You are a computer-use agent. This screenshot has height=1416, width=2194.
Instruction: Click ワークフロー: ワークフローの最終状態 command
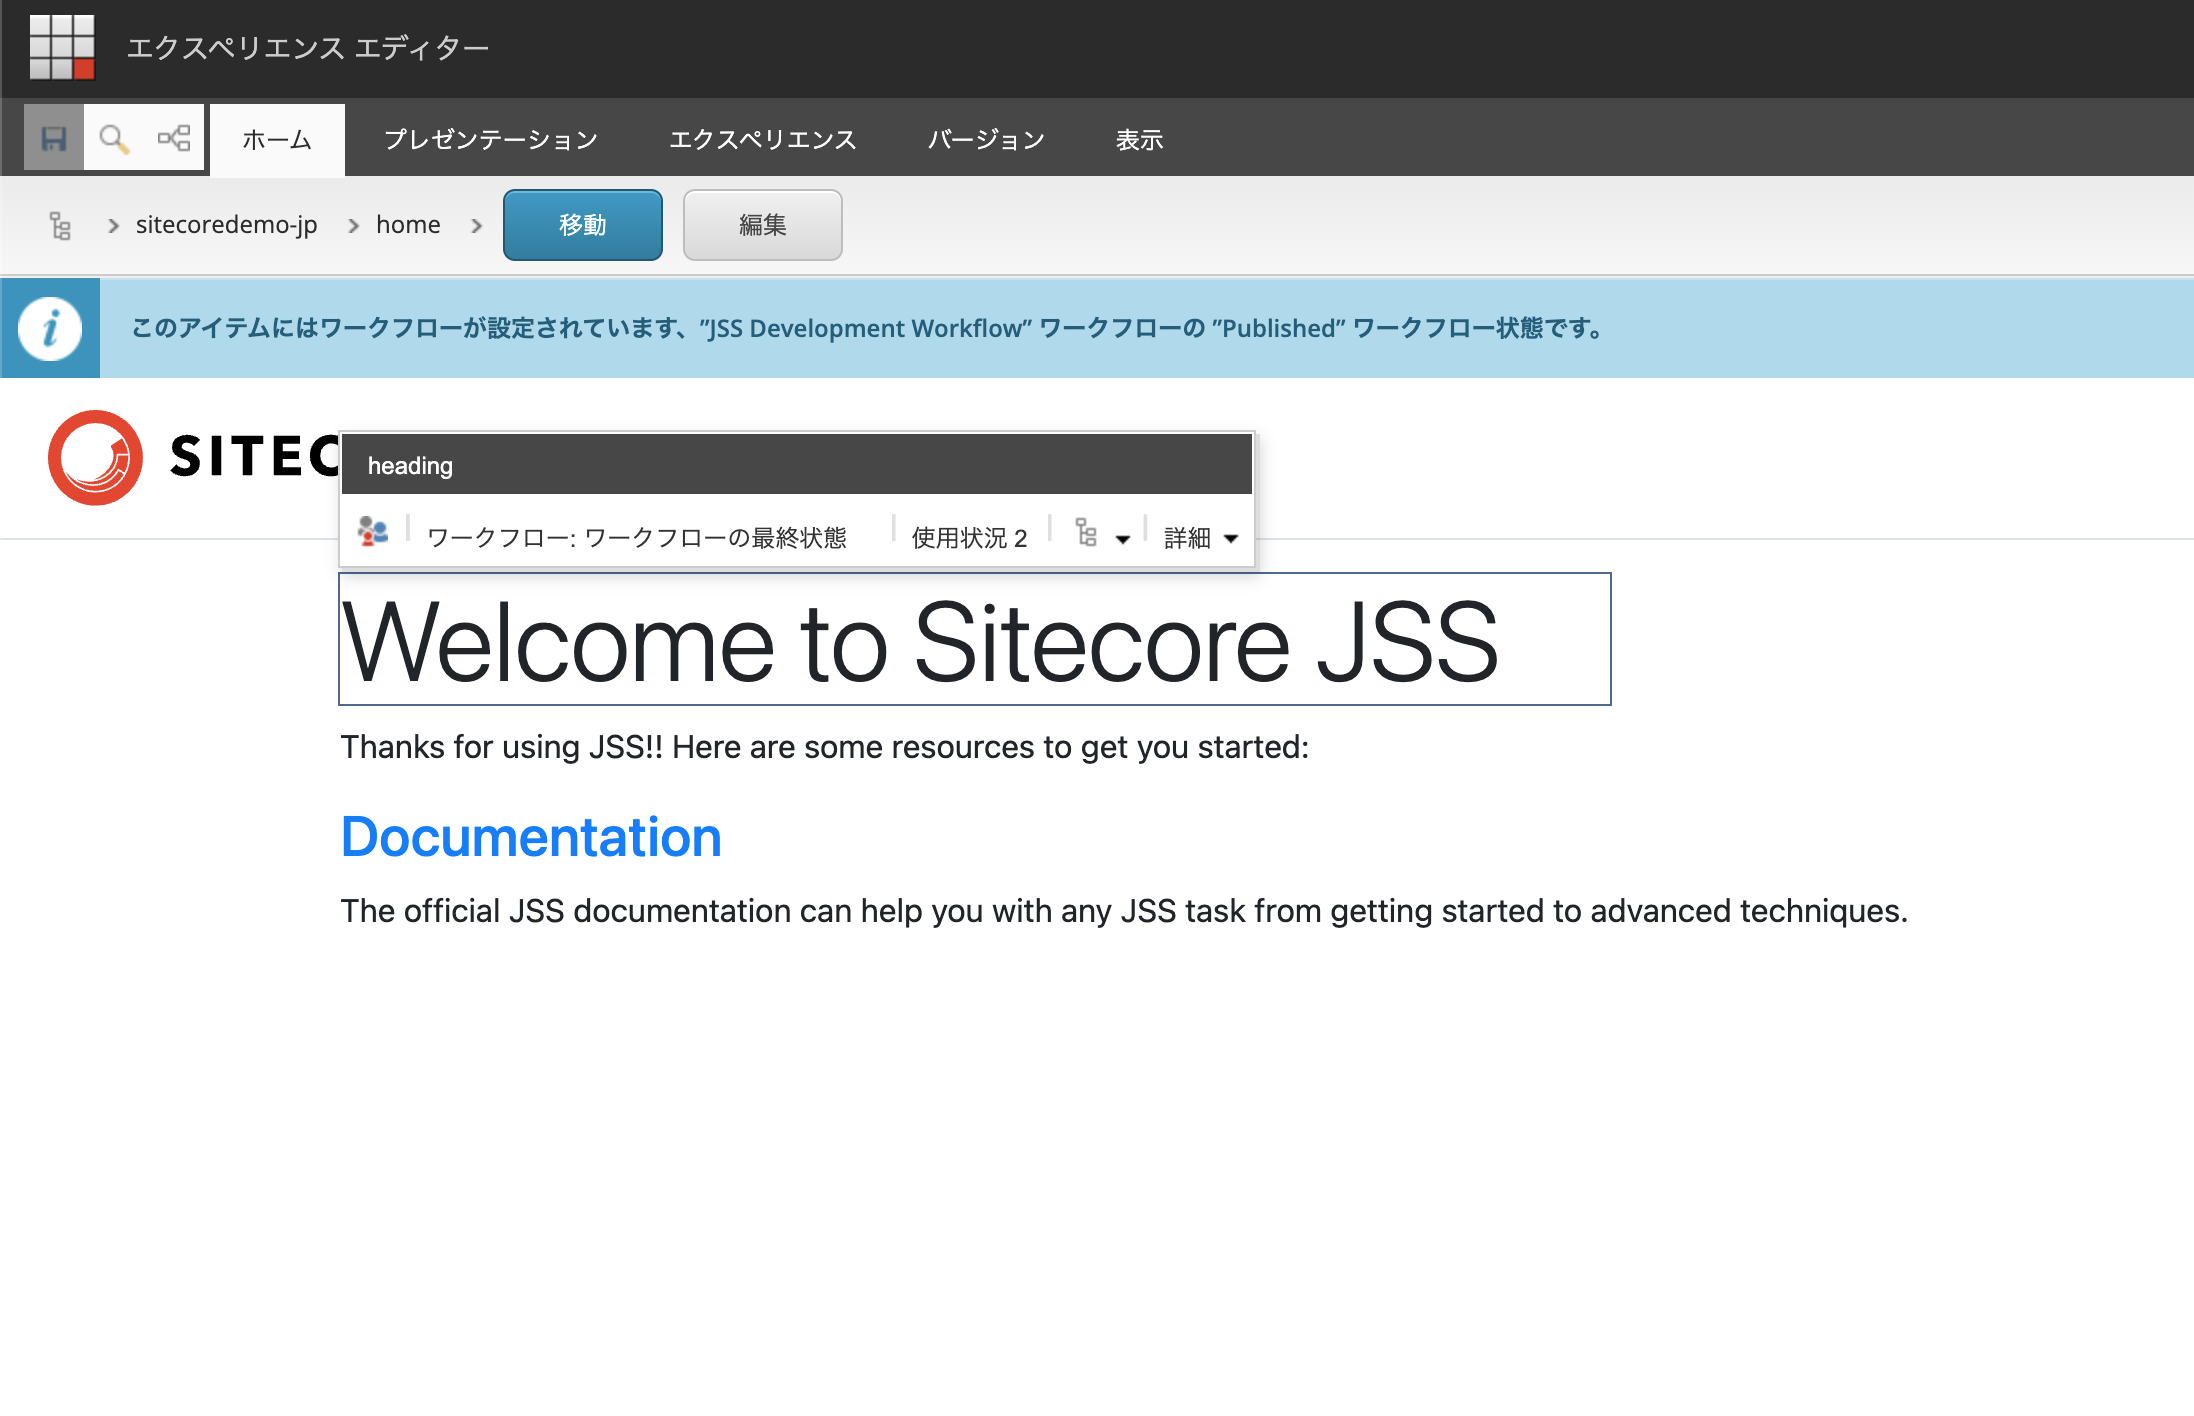pyautogui.click(x=637, y=538)
